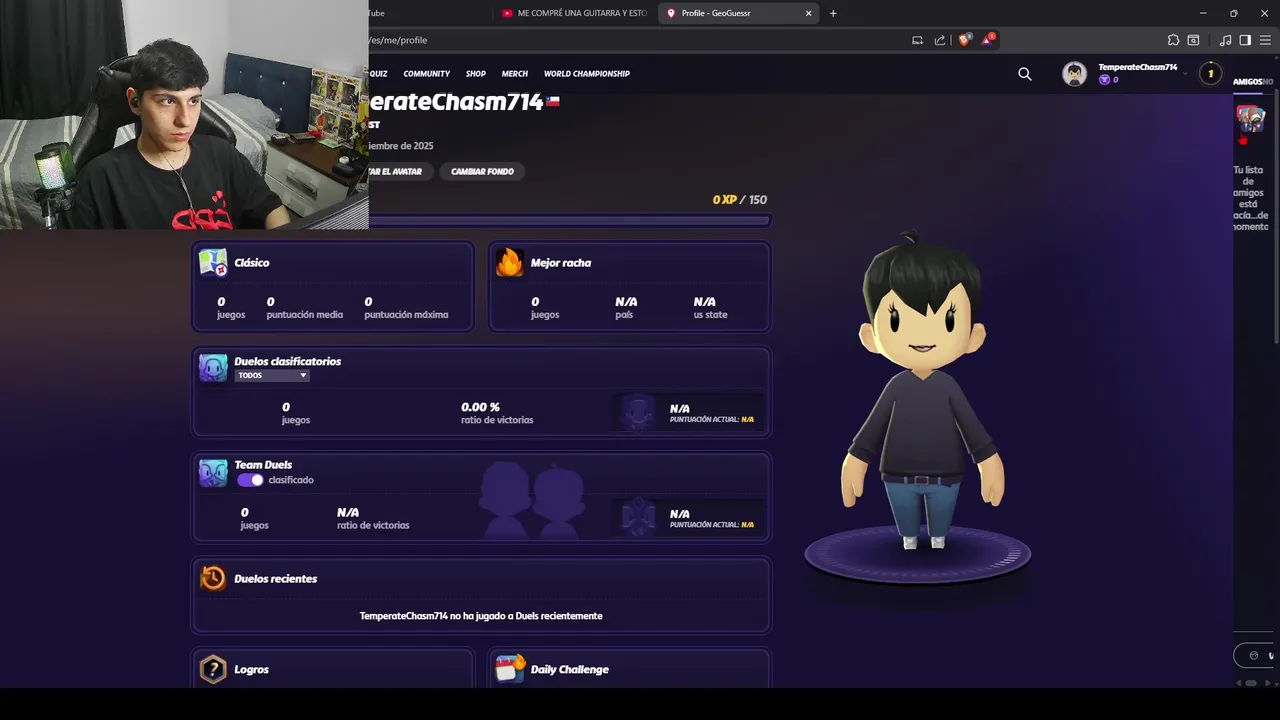Open the QUIZ nav item

[378, 74]
